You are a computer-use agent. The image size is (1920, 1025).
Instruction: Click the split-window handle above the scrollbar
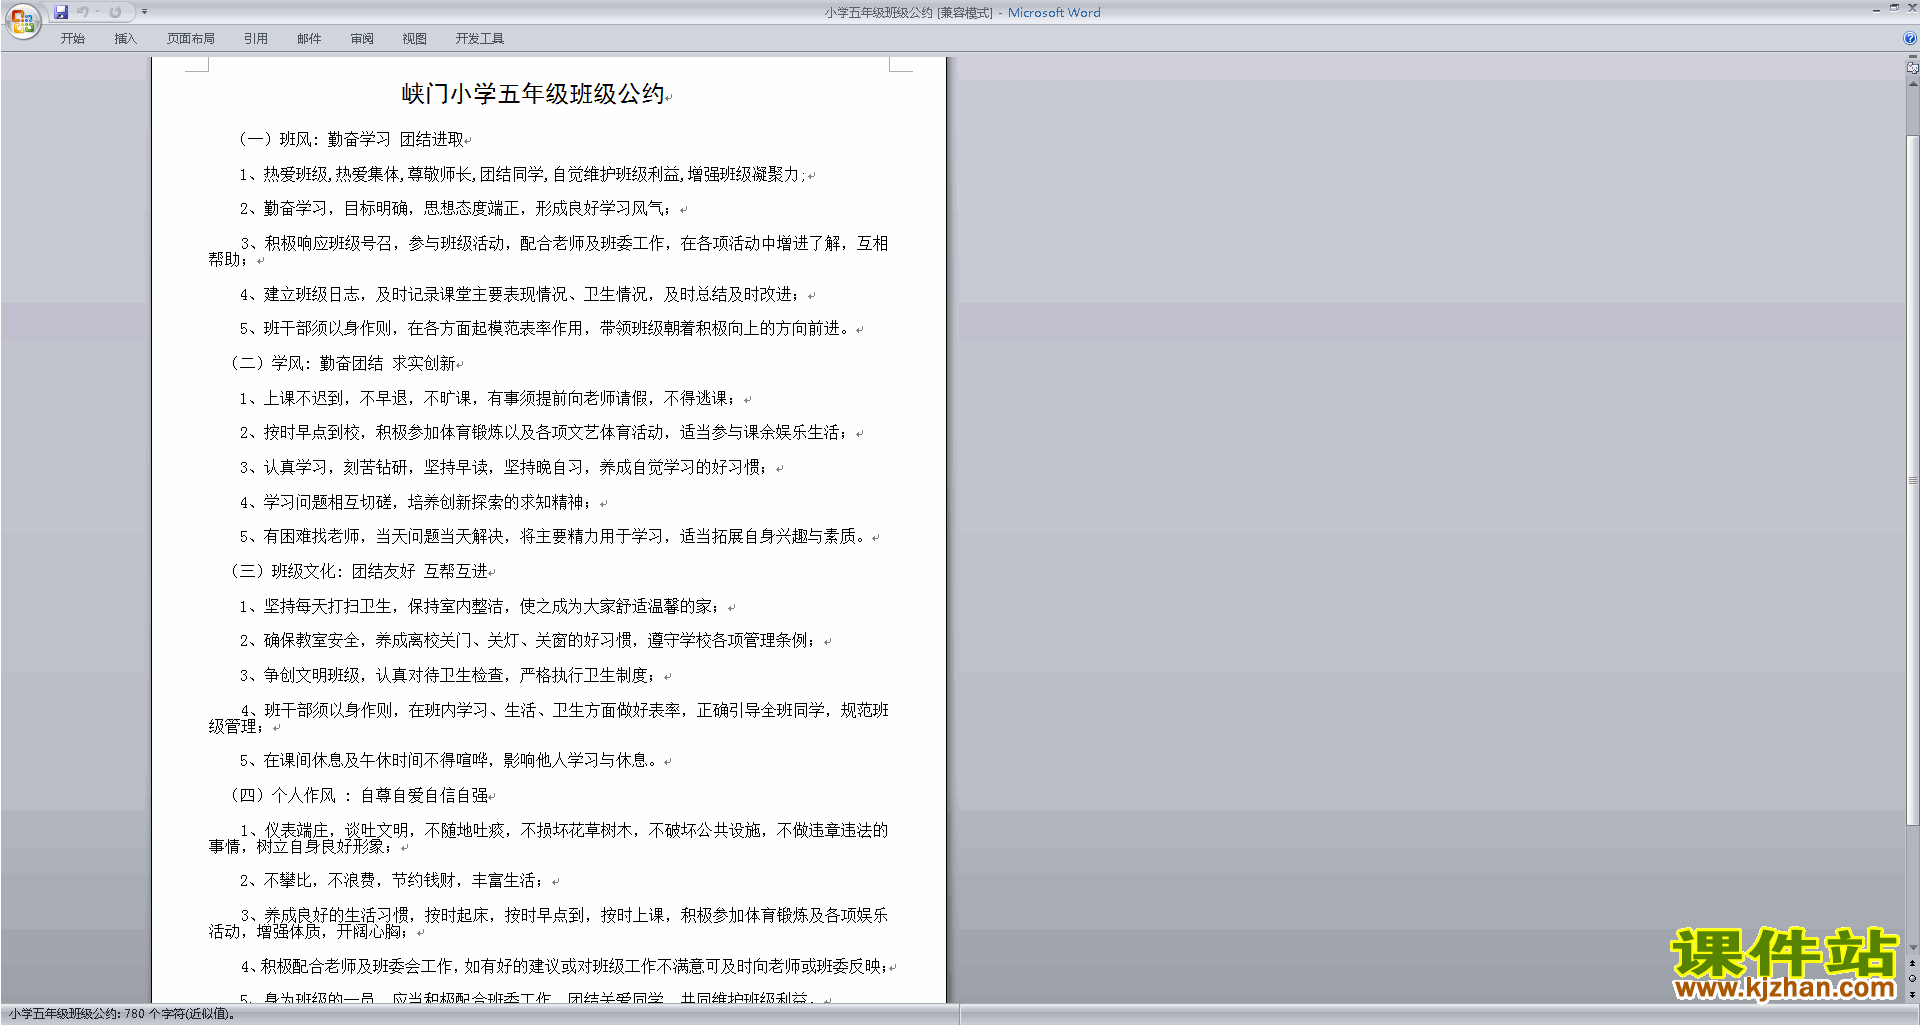[x=1912, y=58]
